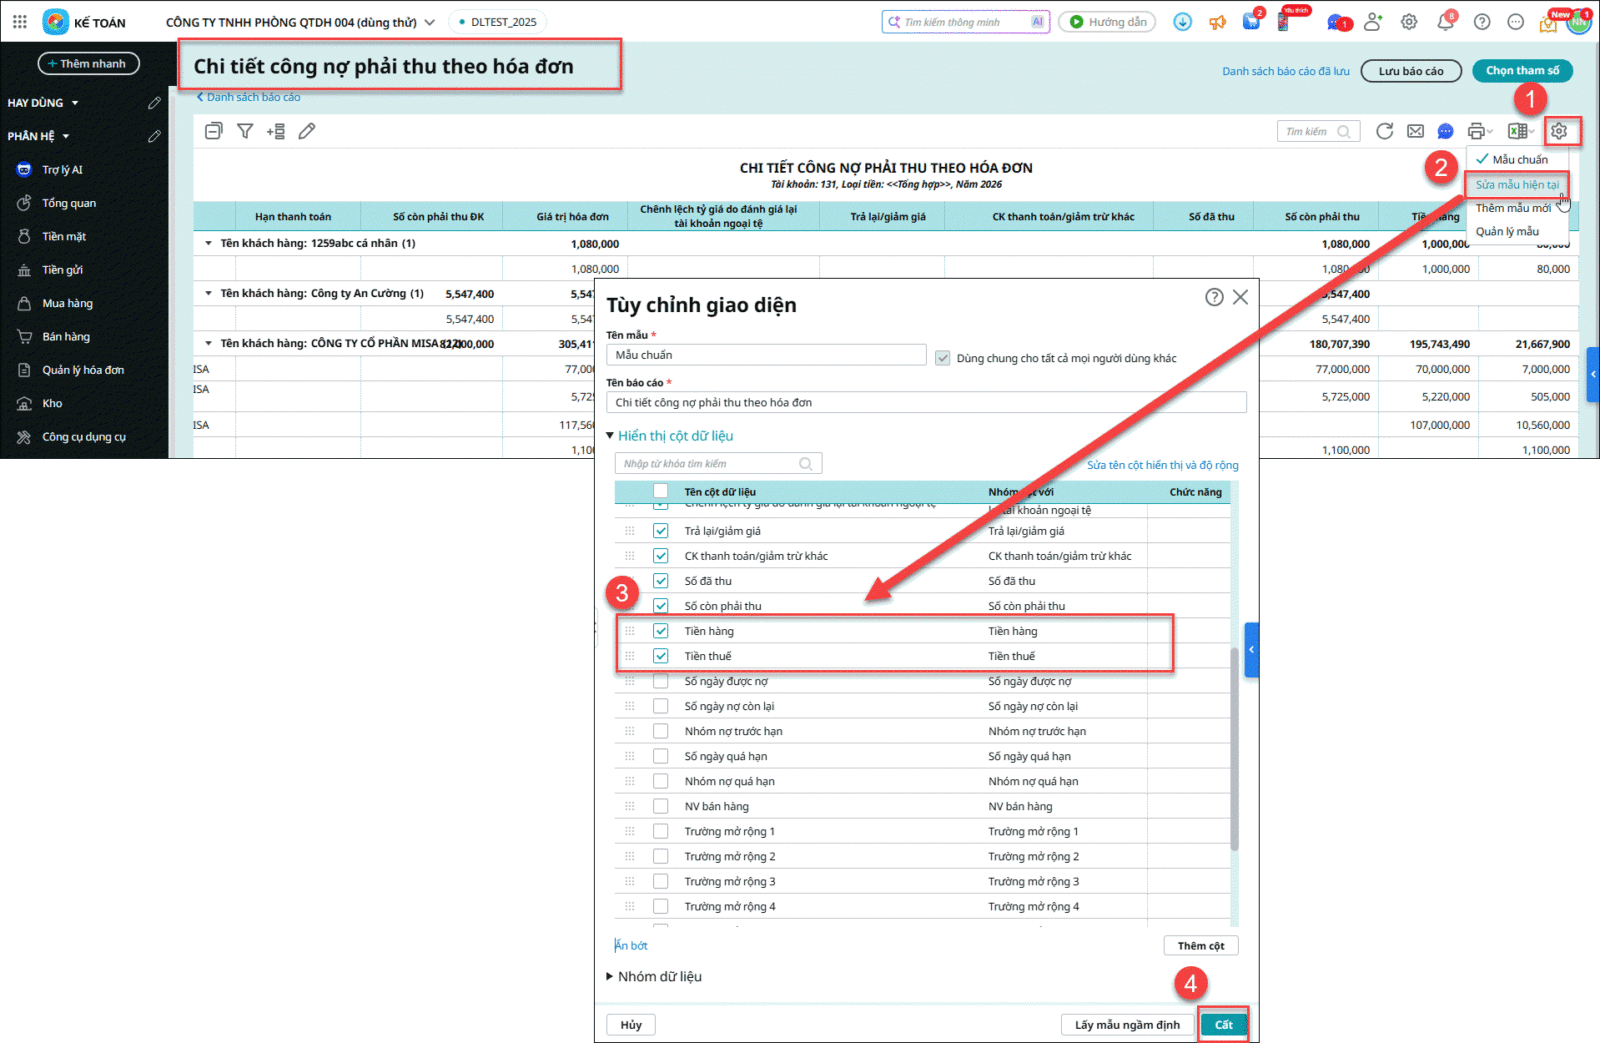Viewport: 1600px width, 1043px height.
Task: Choose Quản lý mẫu from template menu
Action: [x=1507, y=232]
